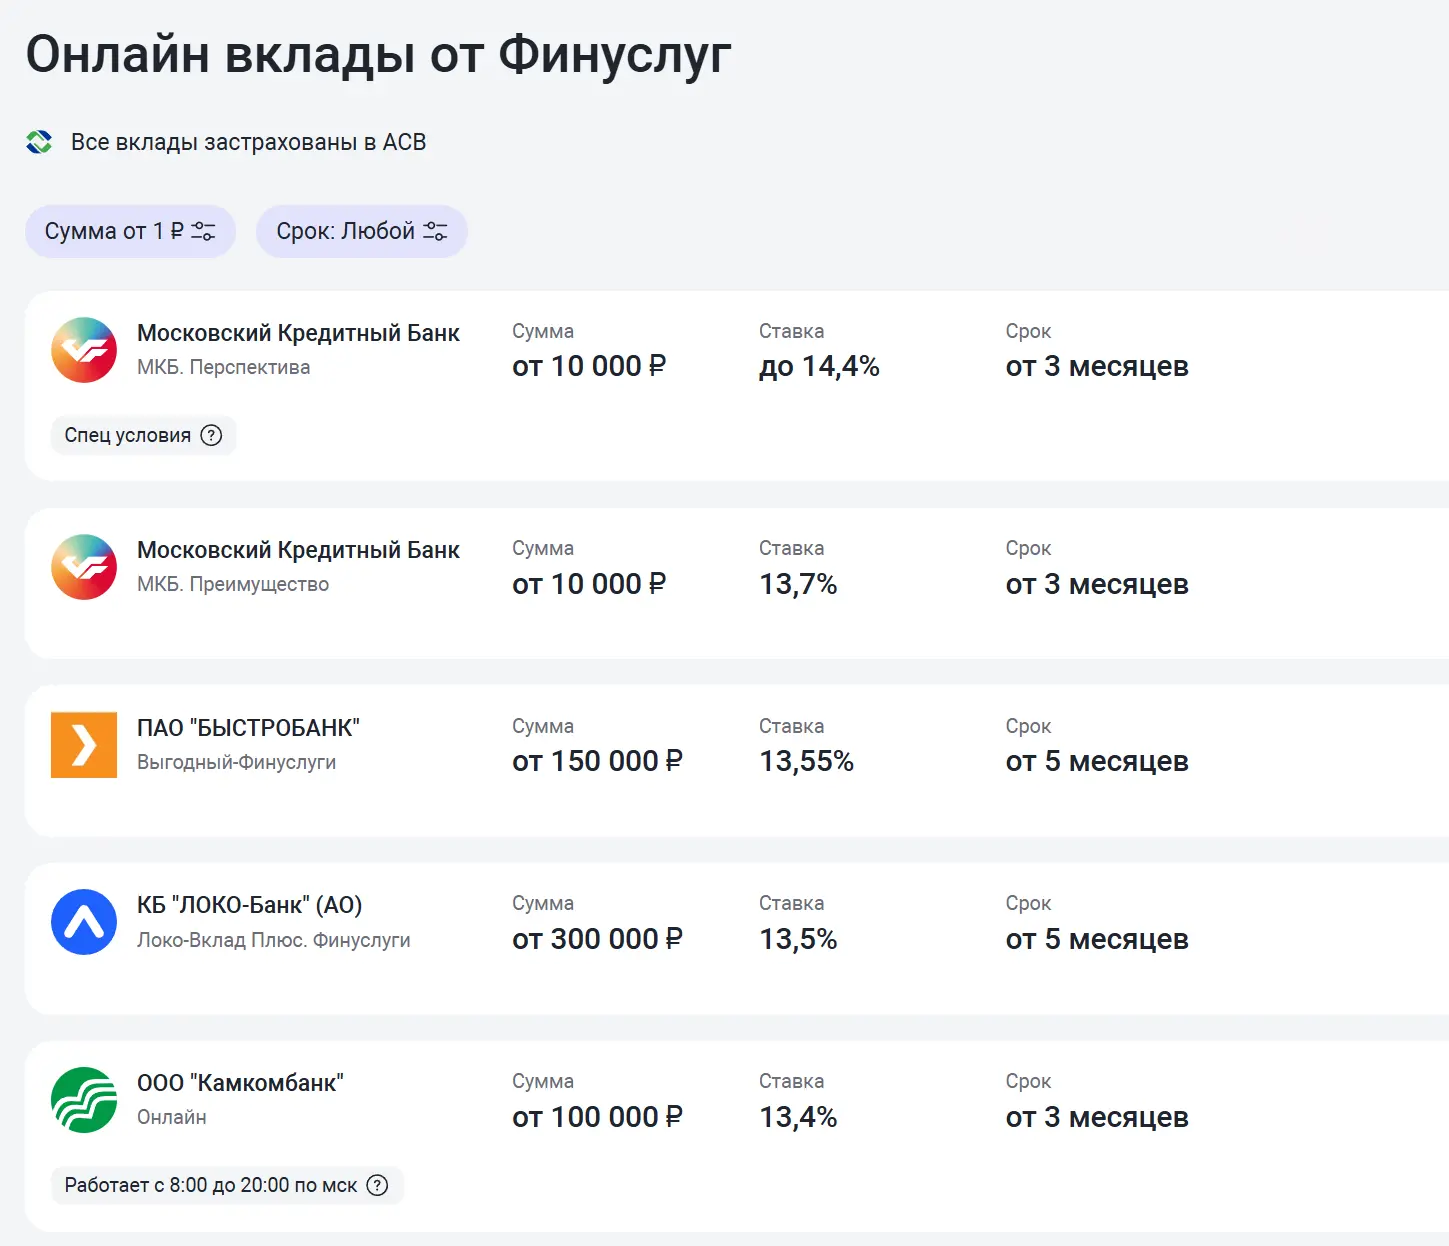The width and height of the screenshot is (1449, 1246).
Task: Open the 'Срок: Любой' filter
Action: [x=362, y=231]
